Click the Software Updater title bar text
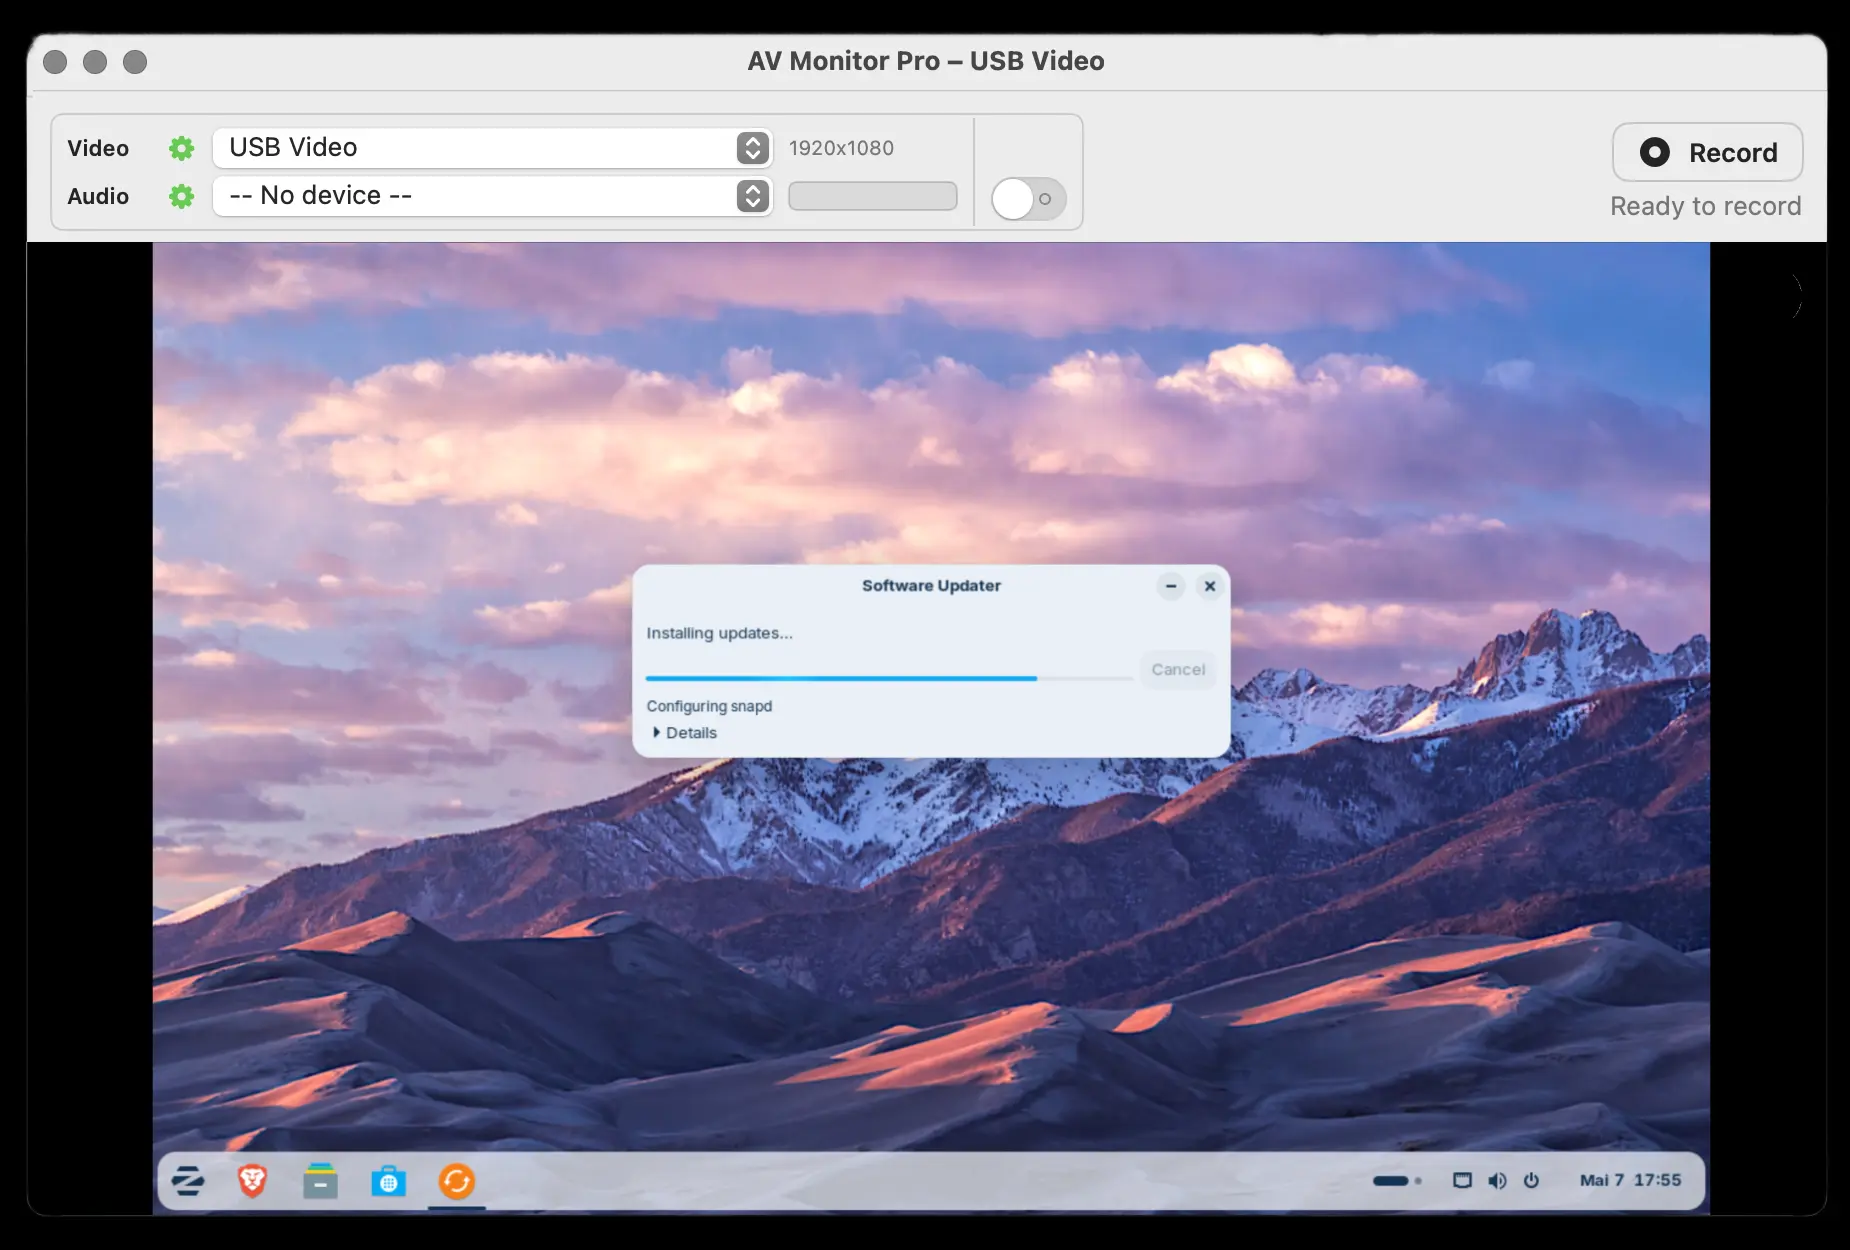 [931, 586]
